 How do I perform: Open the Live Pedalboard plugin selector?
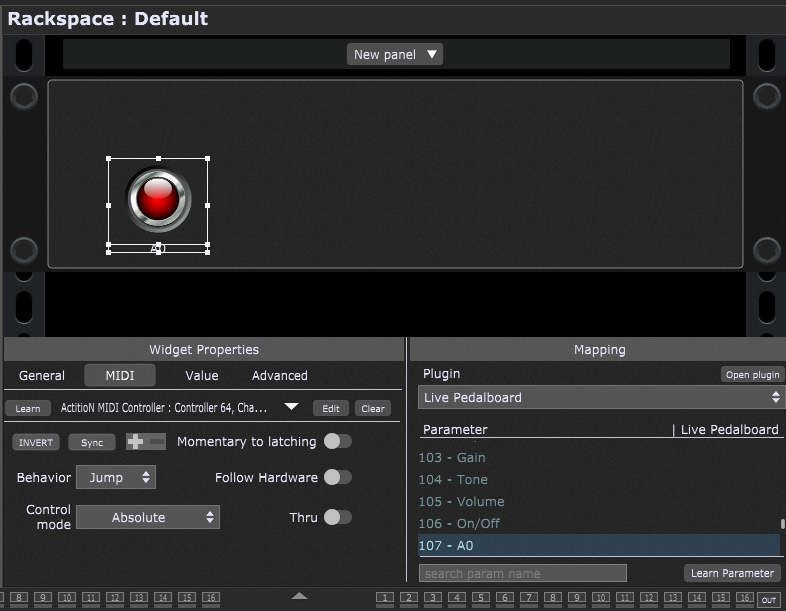click(x=600, y=397)
